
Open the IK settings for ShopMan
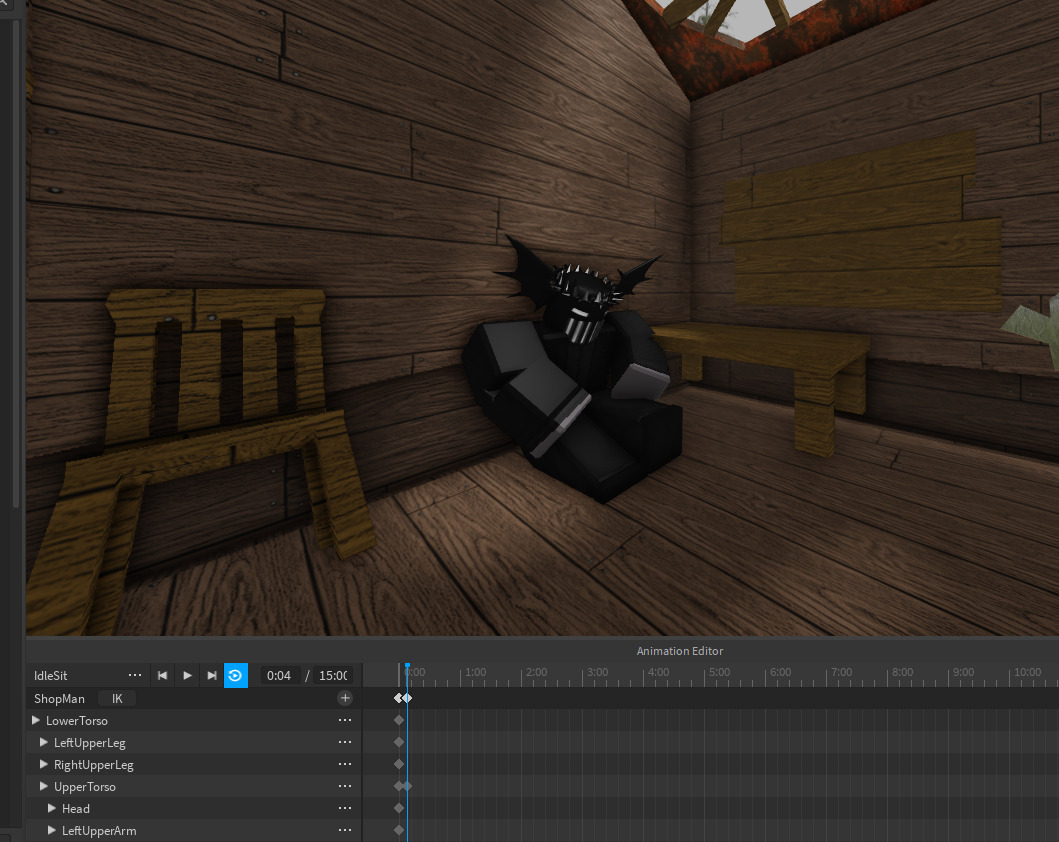pos(117,699)
